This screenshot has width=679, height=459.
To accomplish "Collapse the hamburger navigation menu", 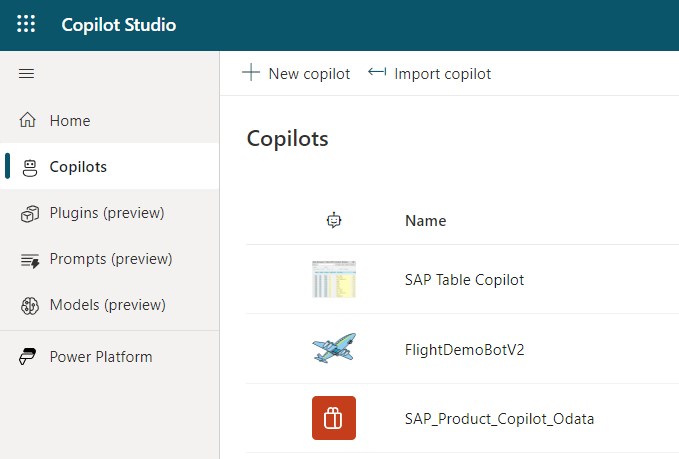I will point(27,74).
